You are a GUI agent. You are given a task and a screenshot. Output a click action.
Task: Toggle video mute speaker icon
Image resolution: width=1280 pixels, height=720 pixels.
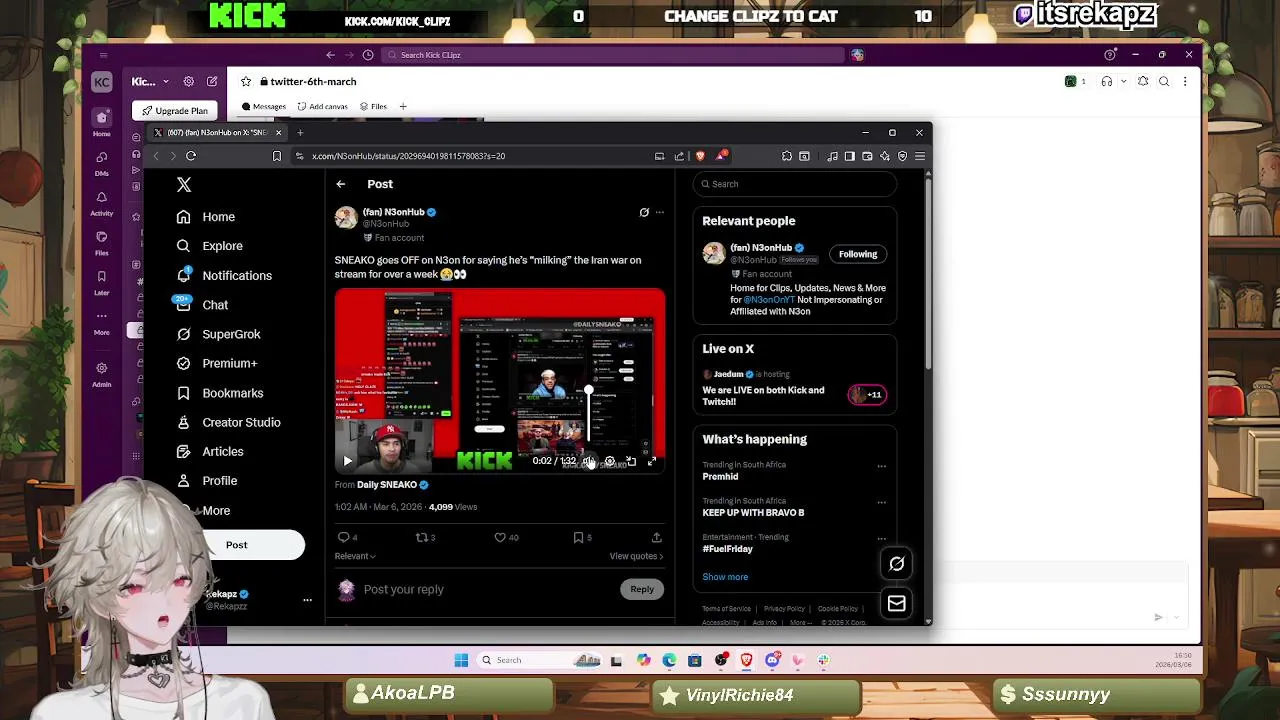tap(588, 461)
